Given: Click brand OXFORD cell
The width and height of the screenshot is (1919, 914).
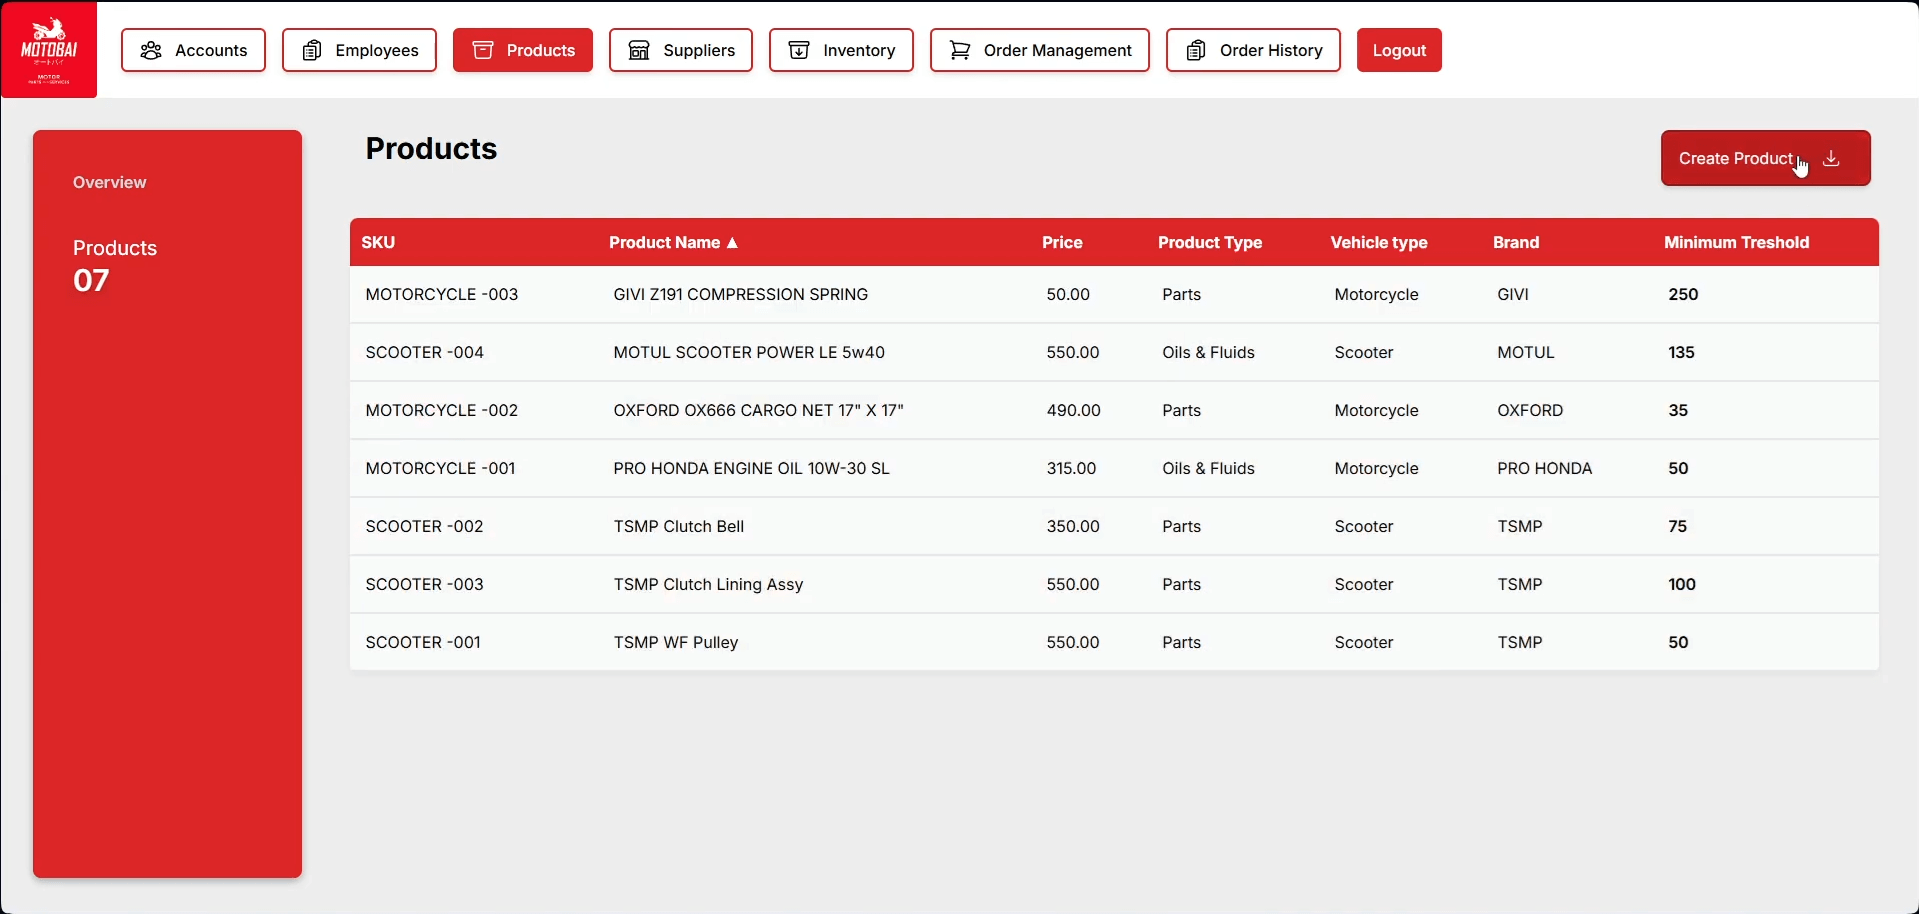Looking at the screenshot, I should tap(1530, 410).
